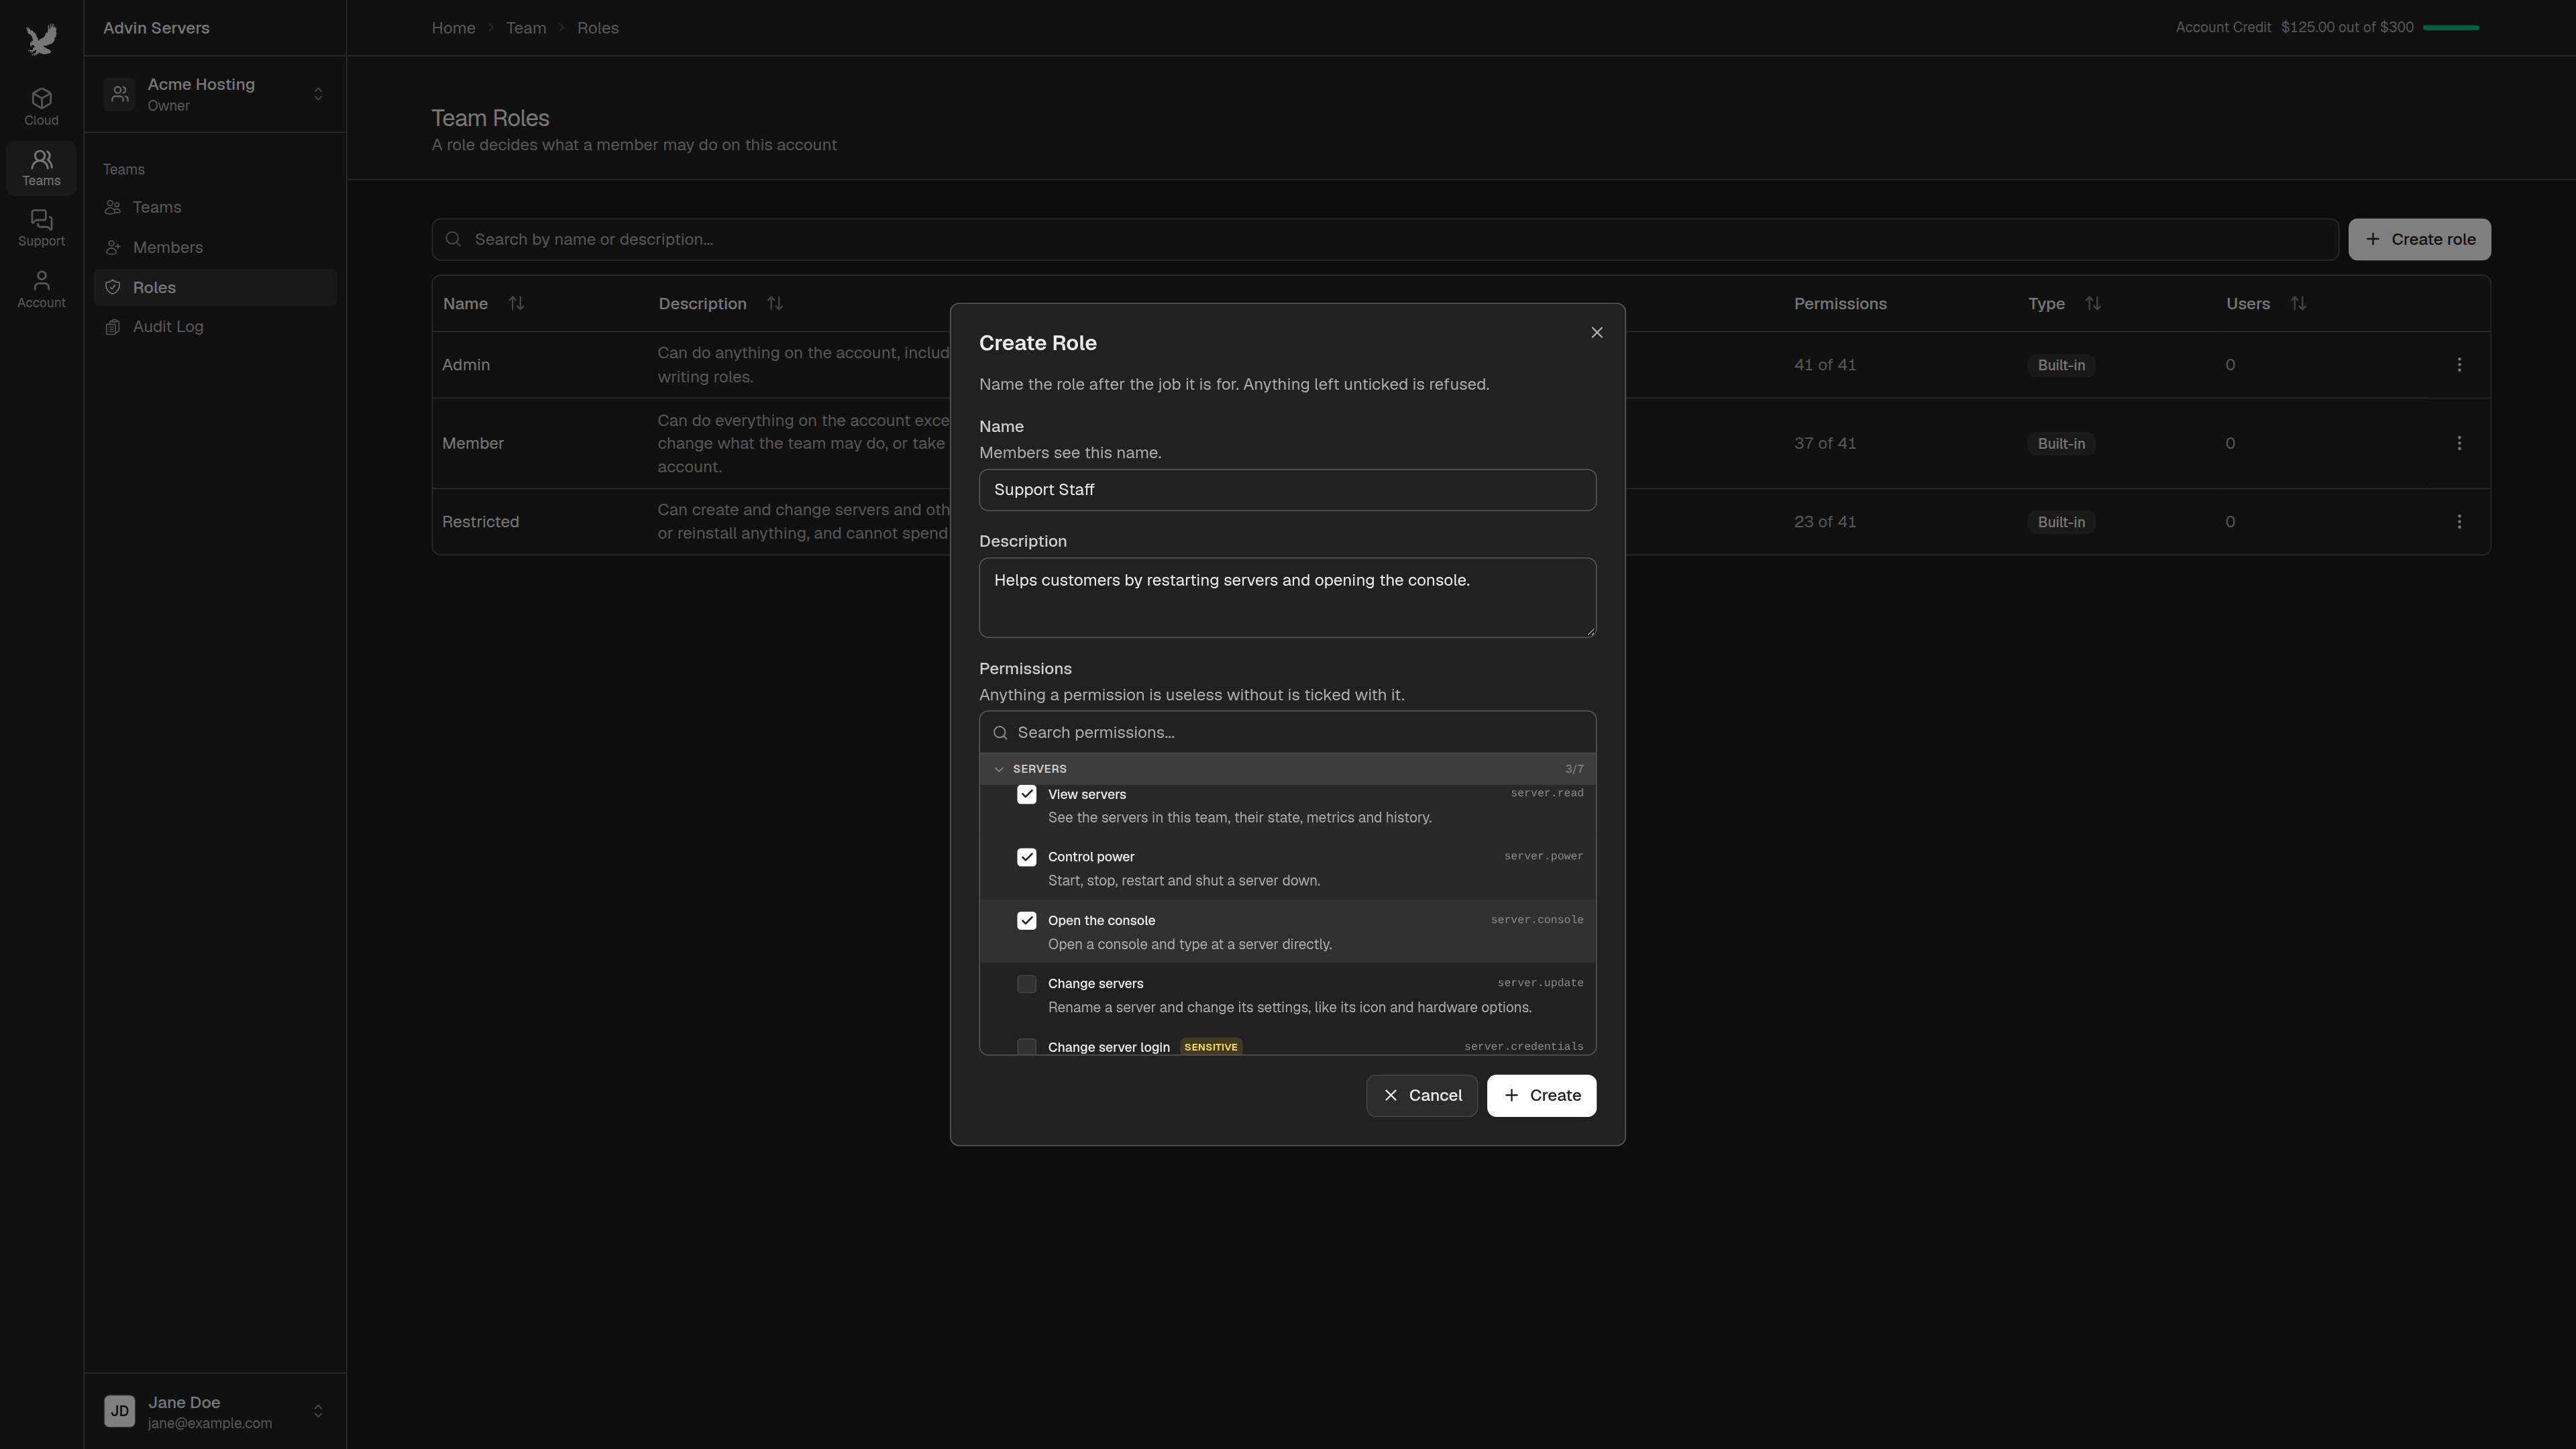This screenshot has height=1449, width=2576.
Task: Open the Teams section in left rail
Action: pos(41,167)
